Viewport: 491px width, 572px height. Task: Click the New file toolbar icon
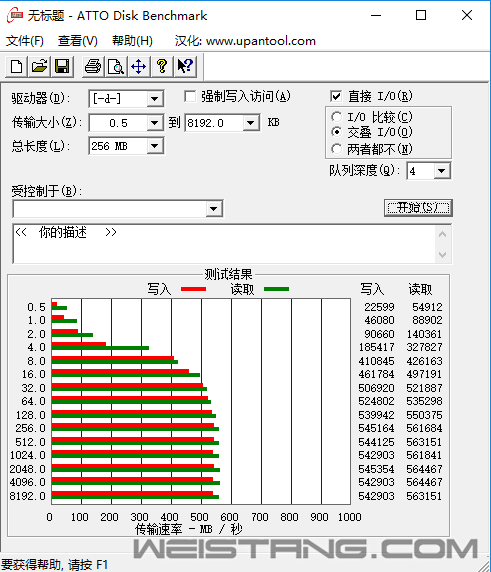(16, 66)
